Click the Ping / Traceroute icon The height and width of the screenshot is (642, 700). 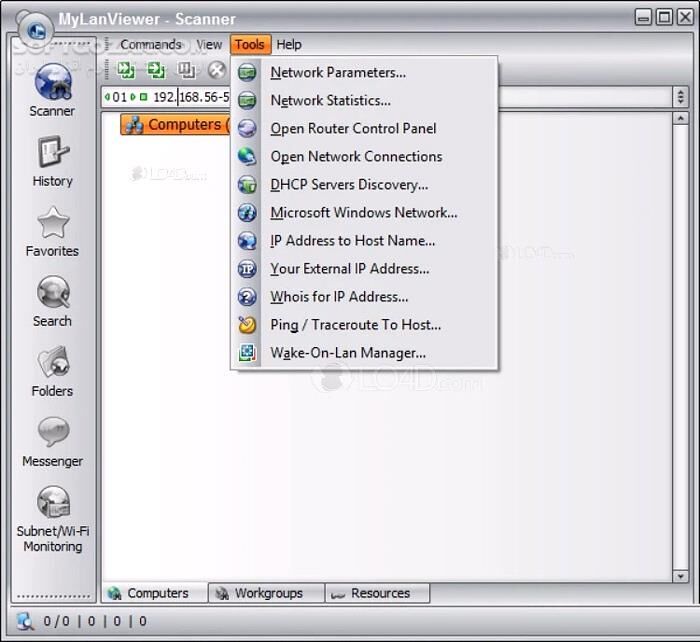pyautogui.click(x=247, y=325)
